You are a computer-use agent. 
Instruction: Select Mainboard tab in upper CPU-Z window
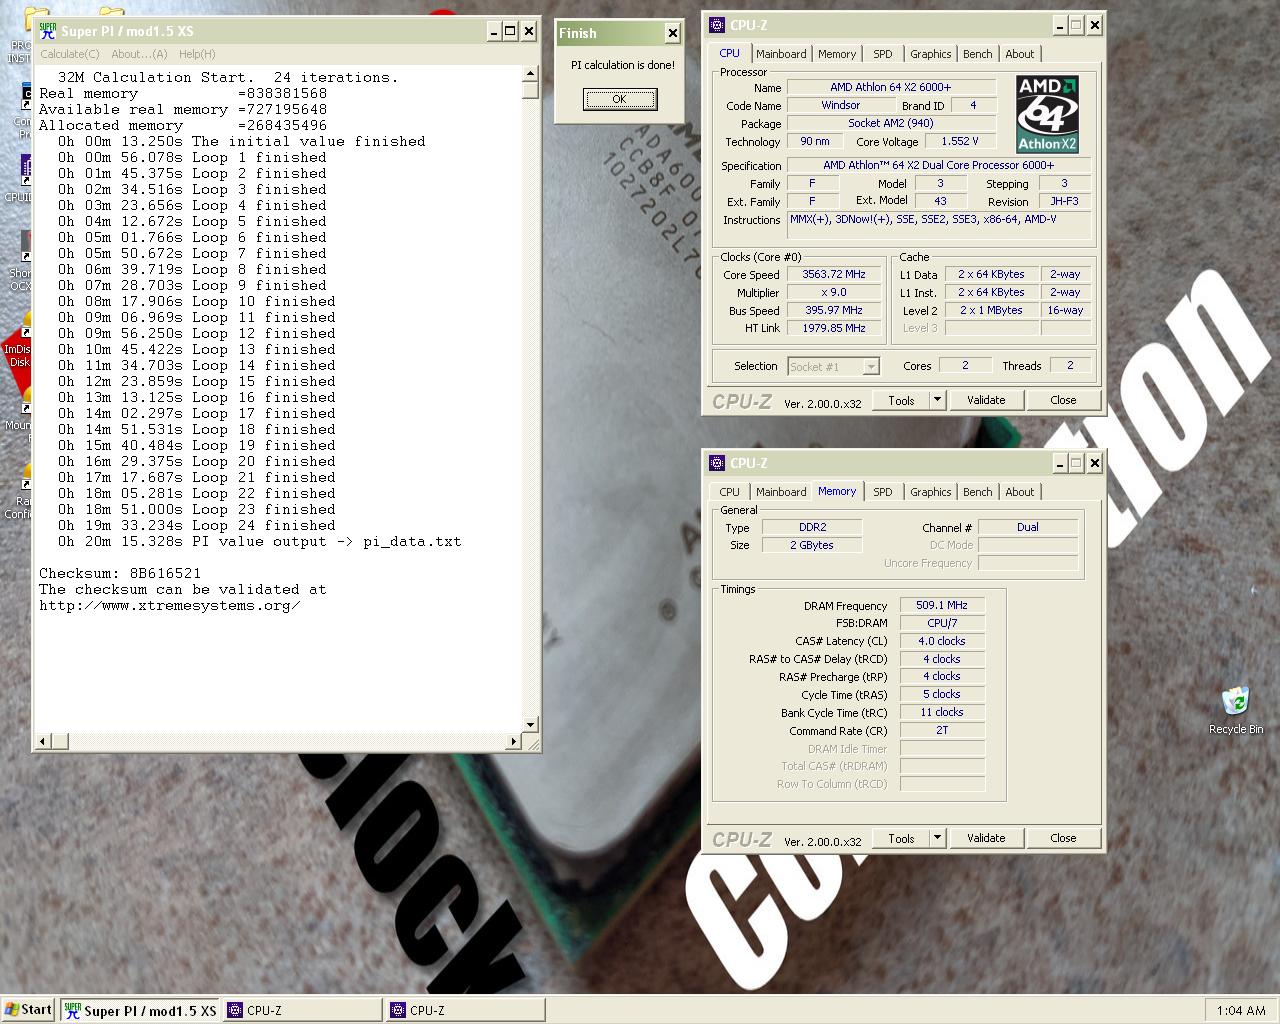point(781,54)
